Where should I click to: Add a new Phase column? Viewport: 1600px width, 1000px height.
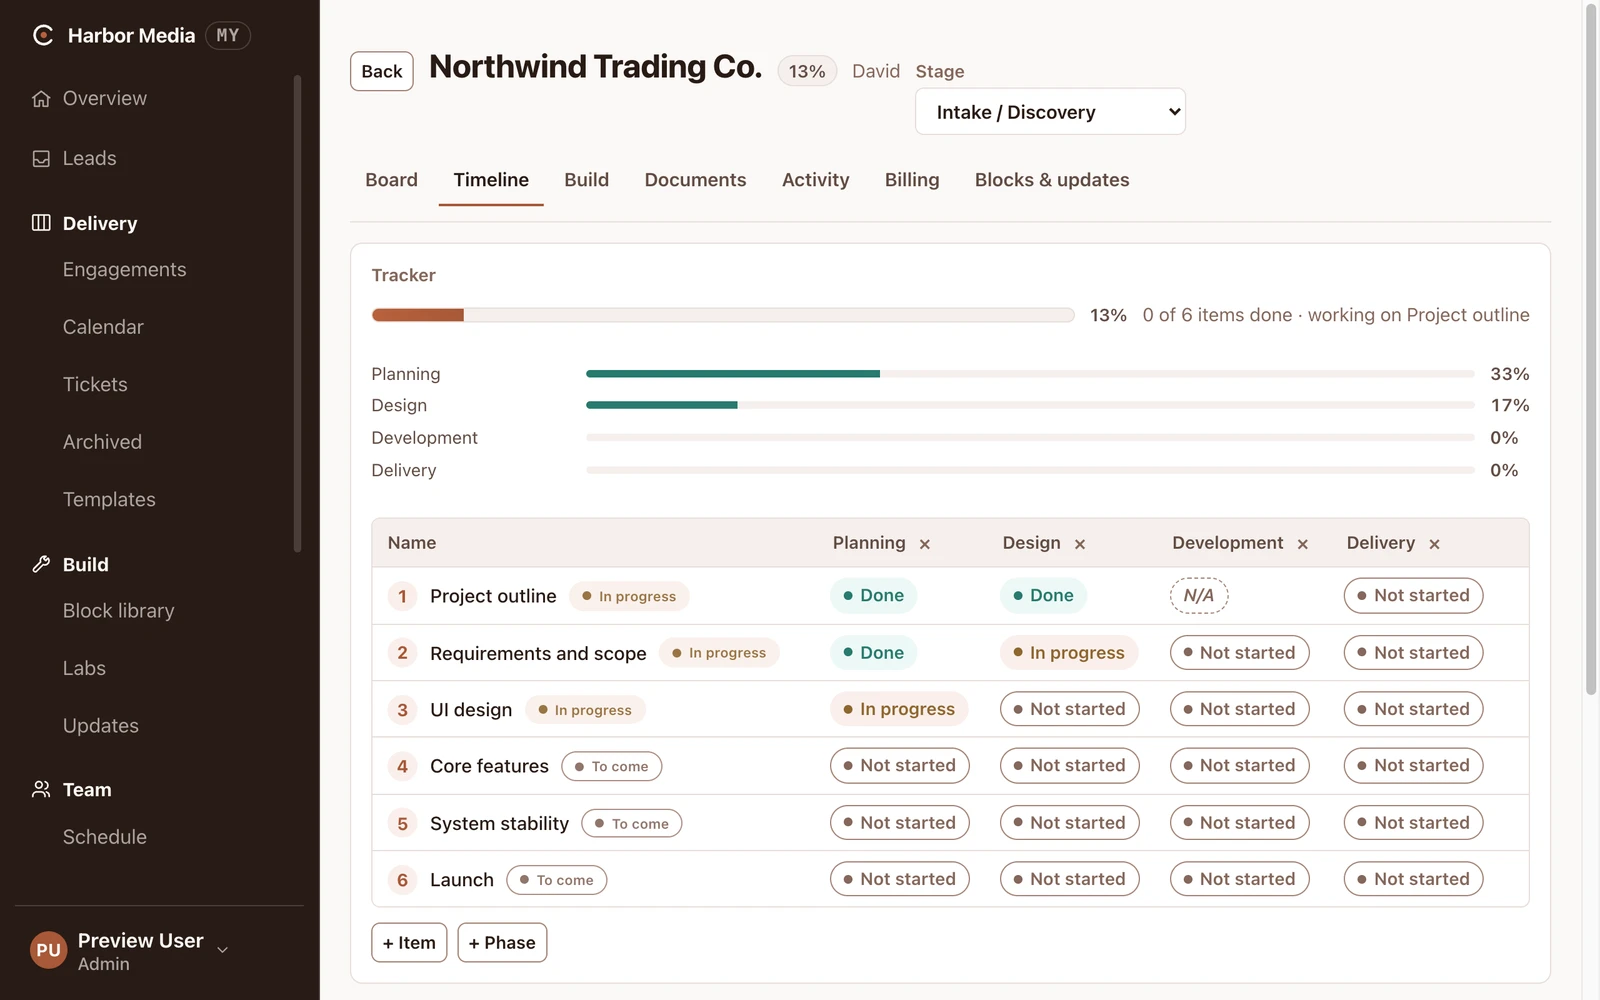click(502, 942)
